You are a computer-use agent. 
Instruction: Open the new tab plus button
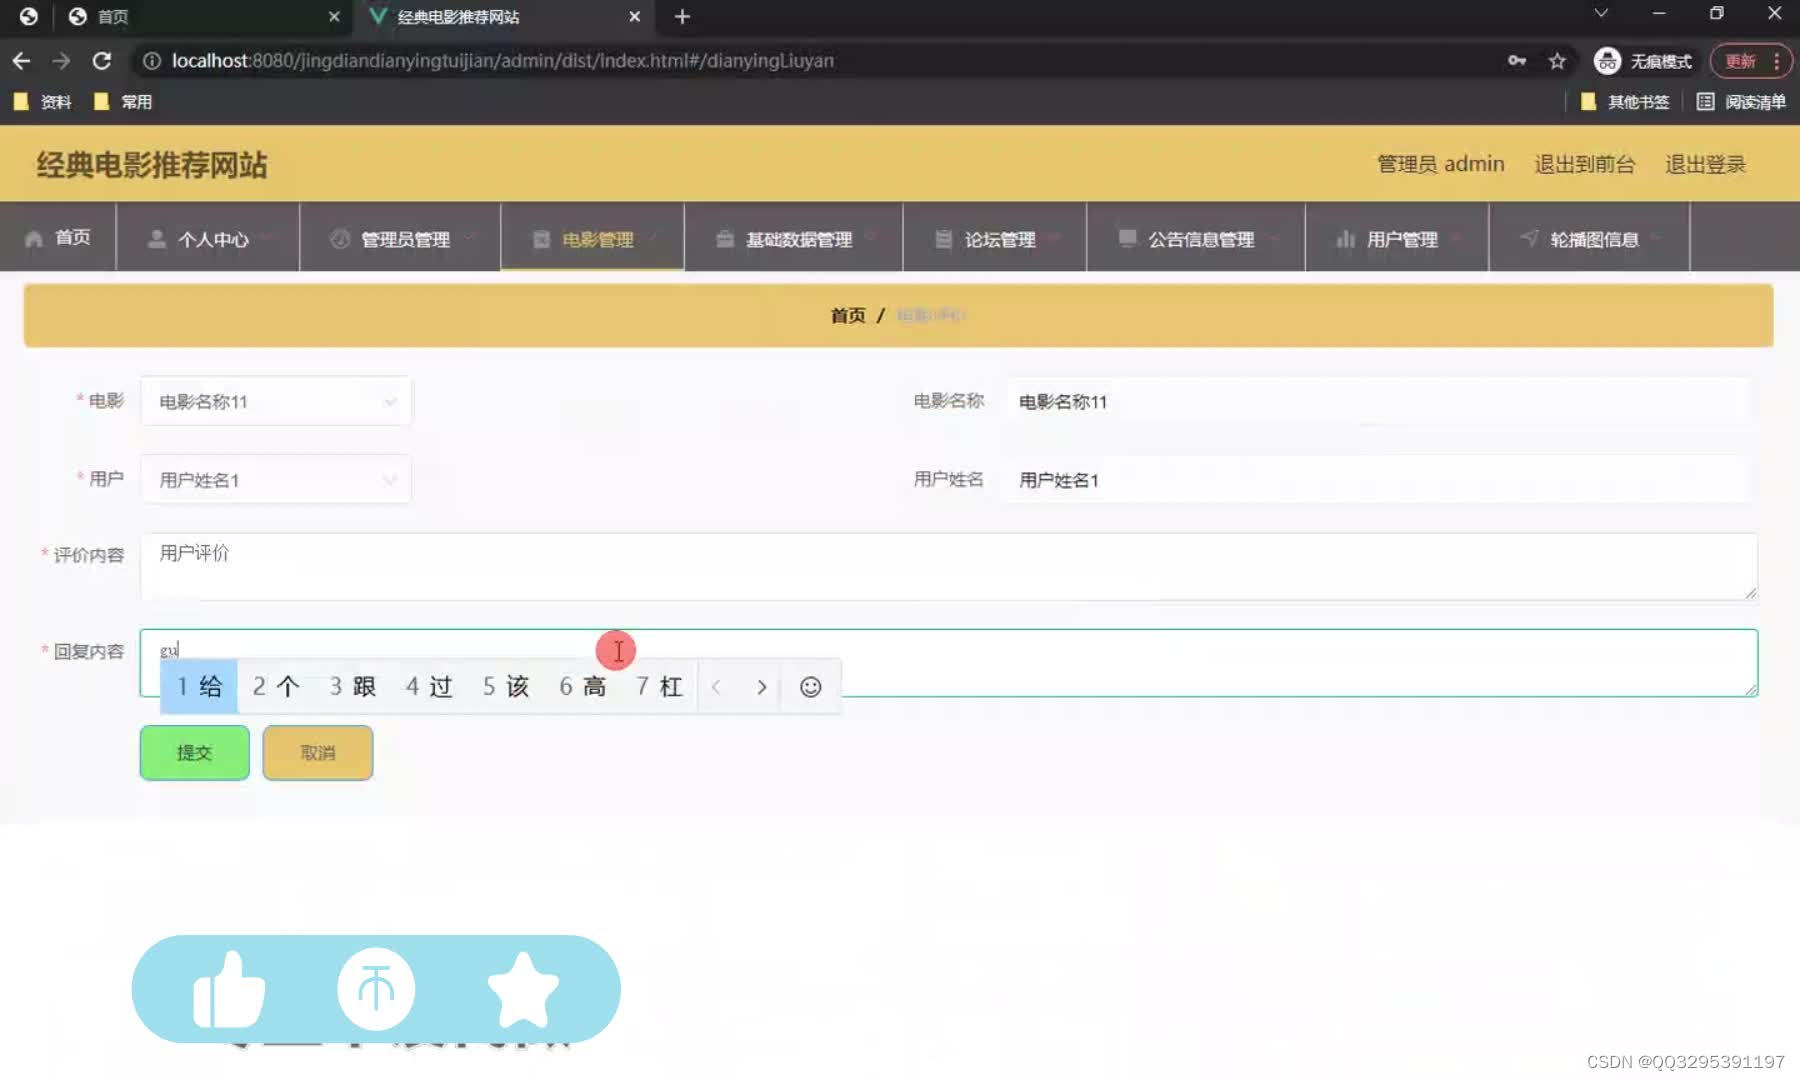(x=682, y=16)
